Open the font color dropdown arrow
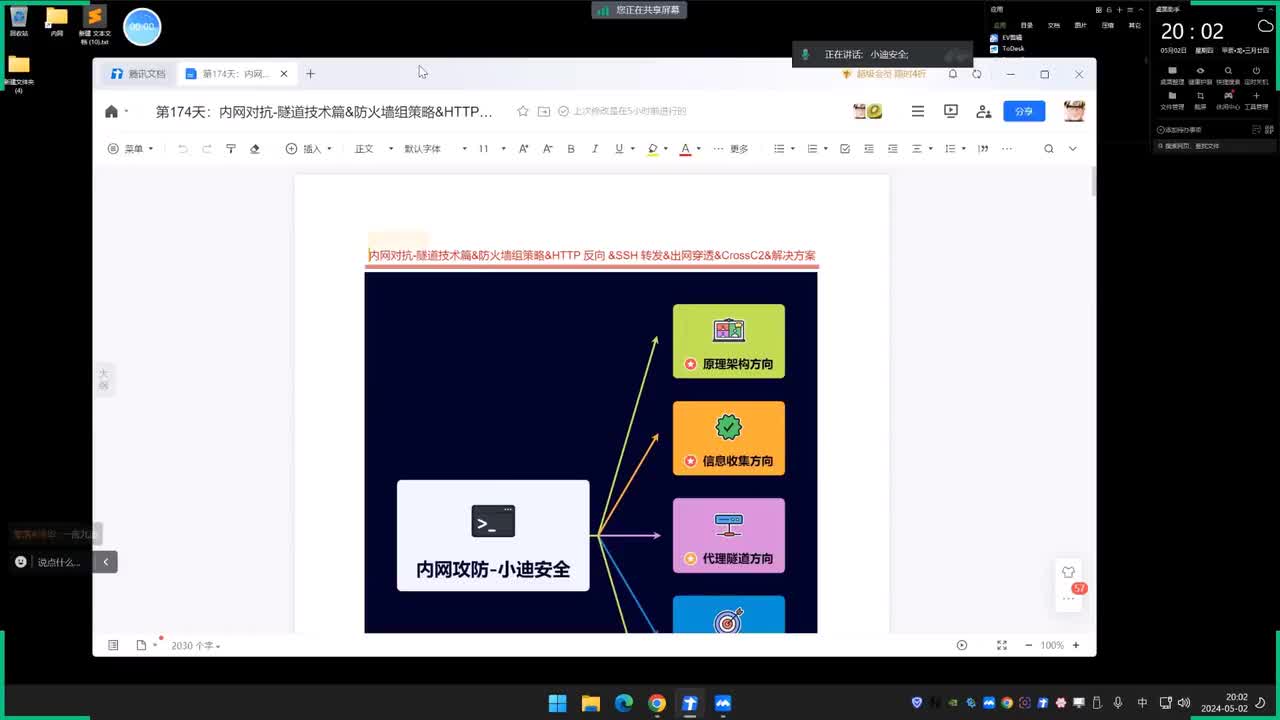Image resolution: width=1280 pixels, height=720 pixels. (x=698, y=149)
